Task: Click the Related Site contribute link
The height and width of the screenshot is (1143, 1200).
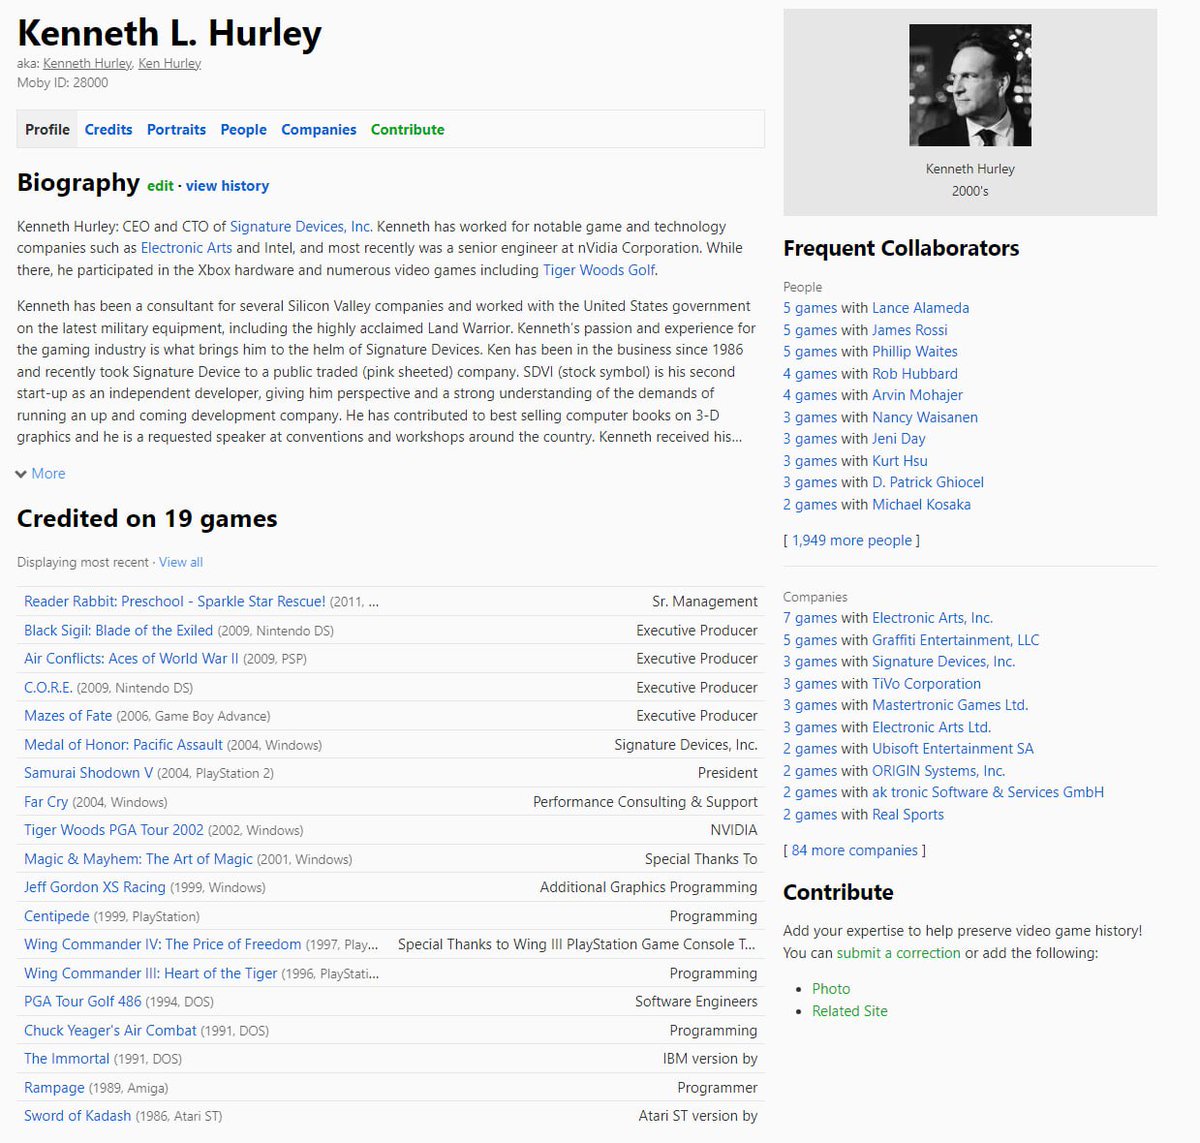Action: [x=850, y=1011]
